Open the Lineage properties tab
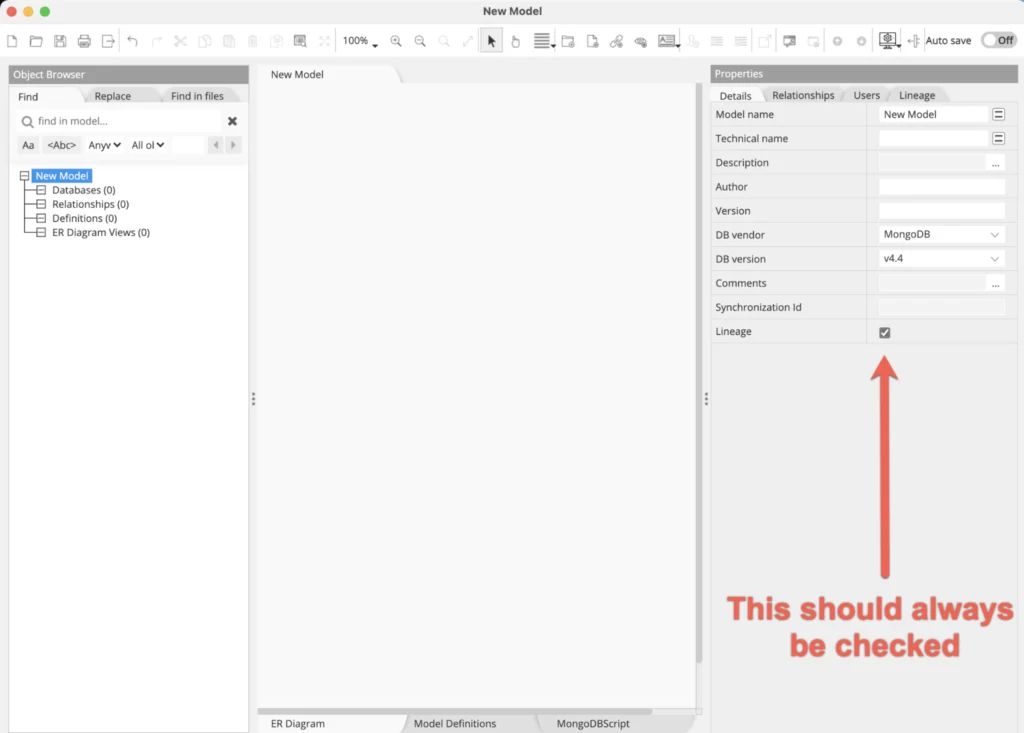Image resolution: width=1024 pixels, height=733 pixels. [917, 95]
